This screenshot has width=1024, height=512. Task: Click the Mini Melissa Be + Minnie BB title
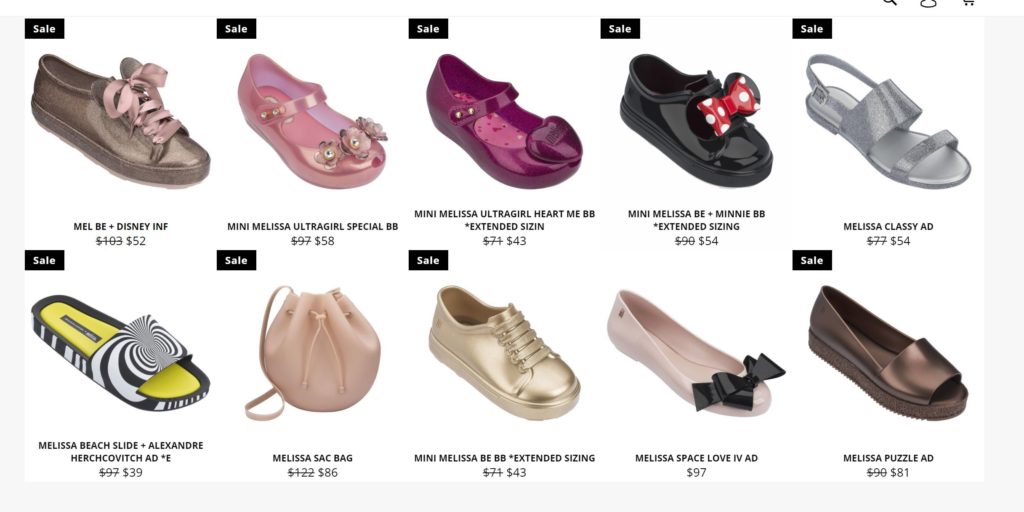coord(696,220)
